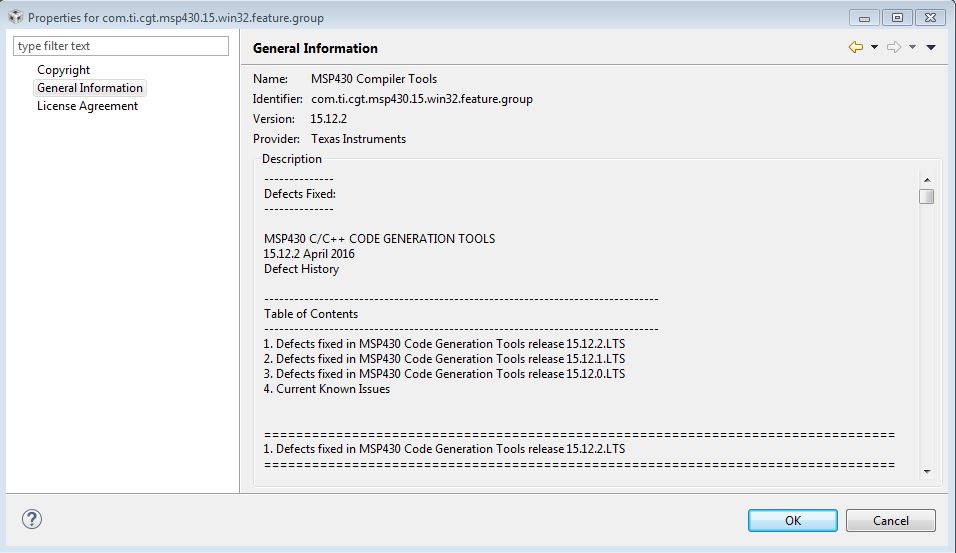Screen dimensions: 956x553
Task: Click the forward navigation arrow icon
Action: click(x=894, y=47)
